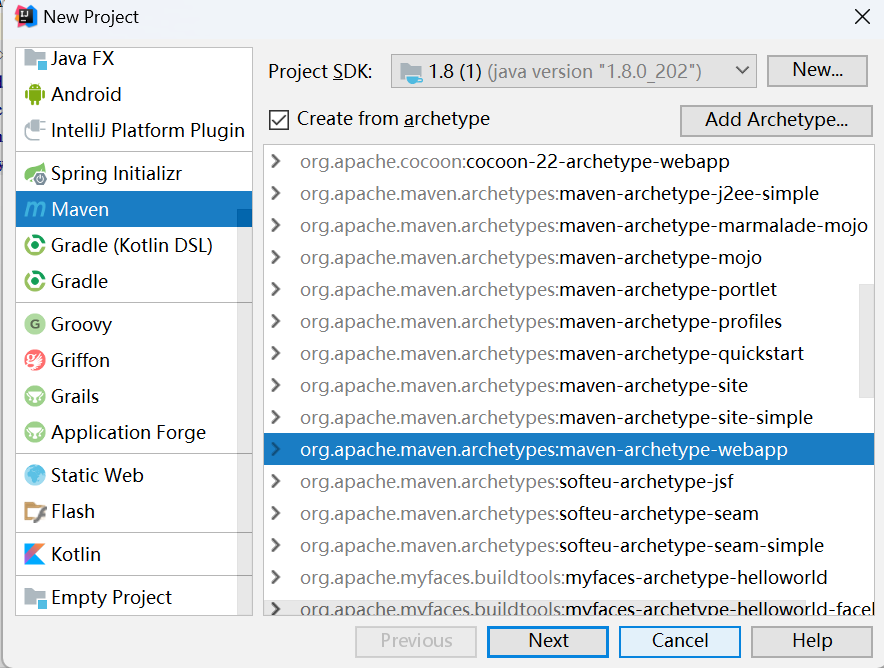Expand selected maven-archetype-webapp node
884x668 pixels.
coord(276,450)
